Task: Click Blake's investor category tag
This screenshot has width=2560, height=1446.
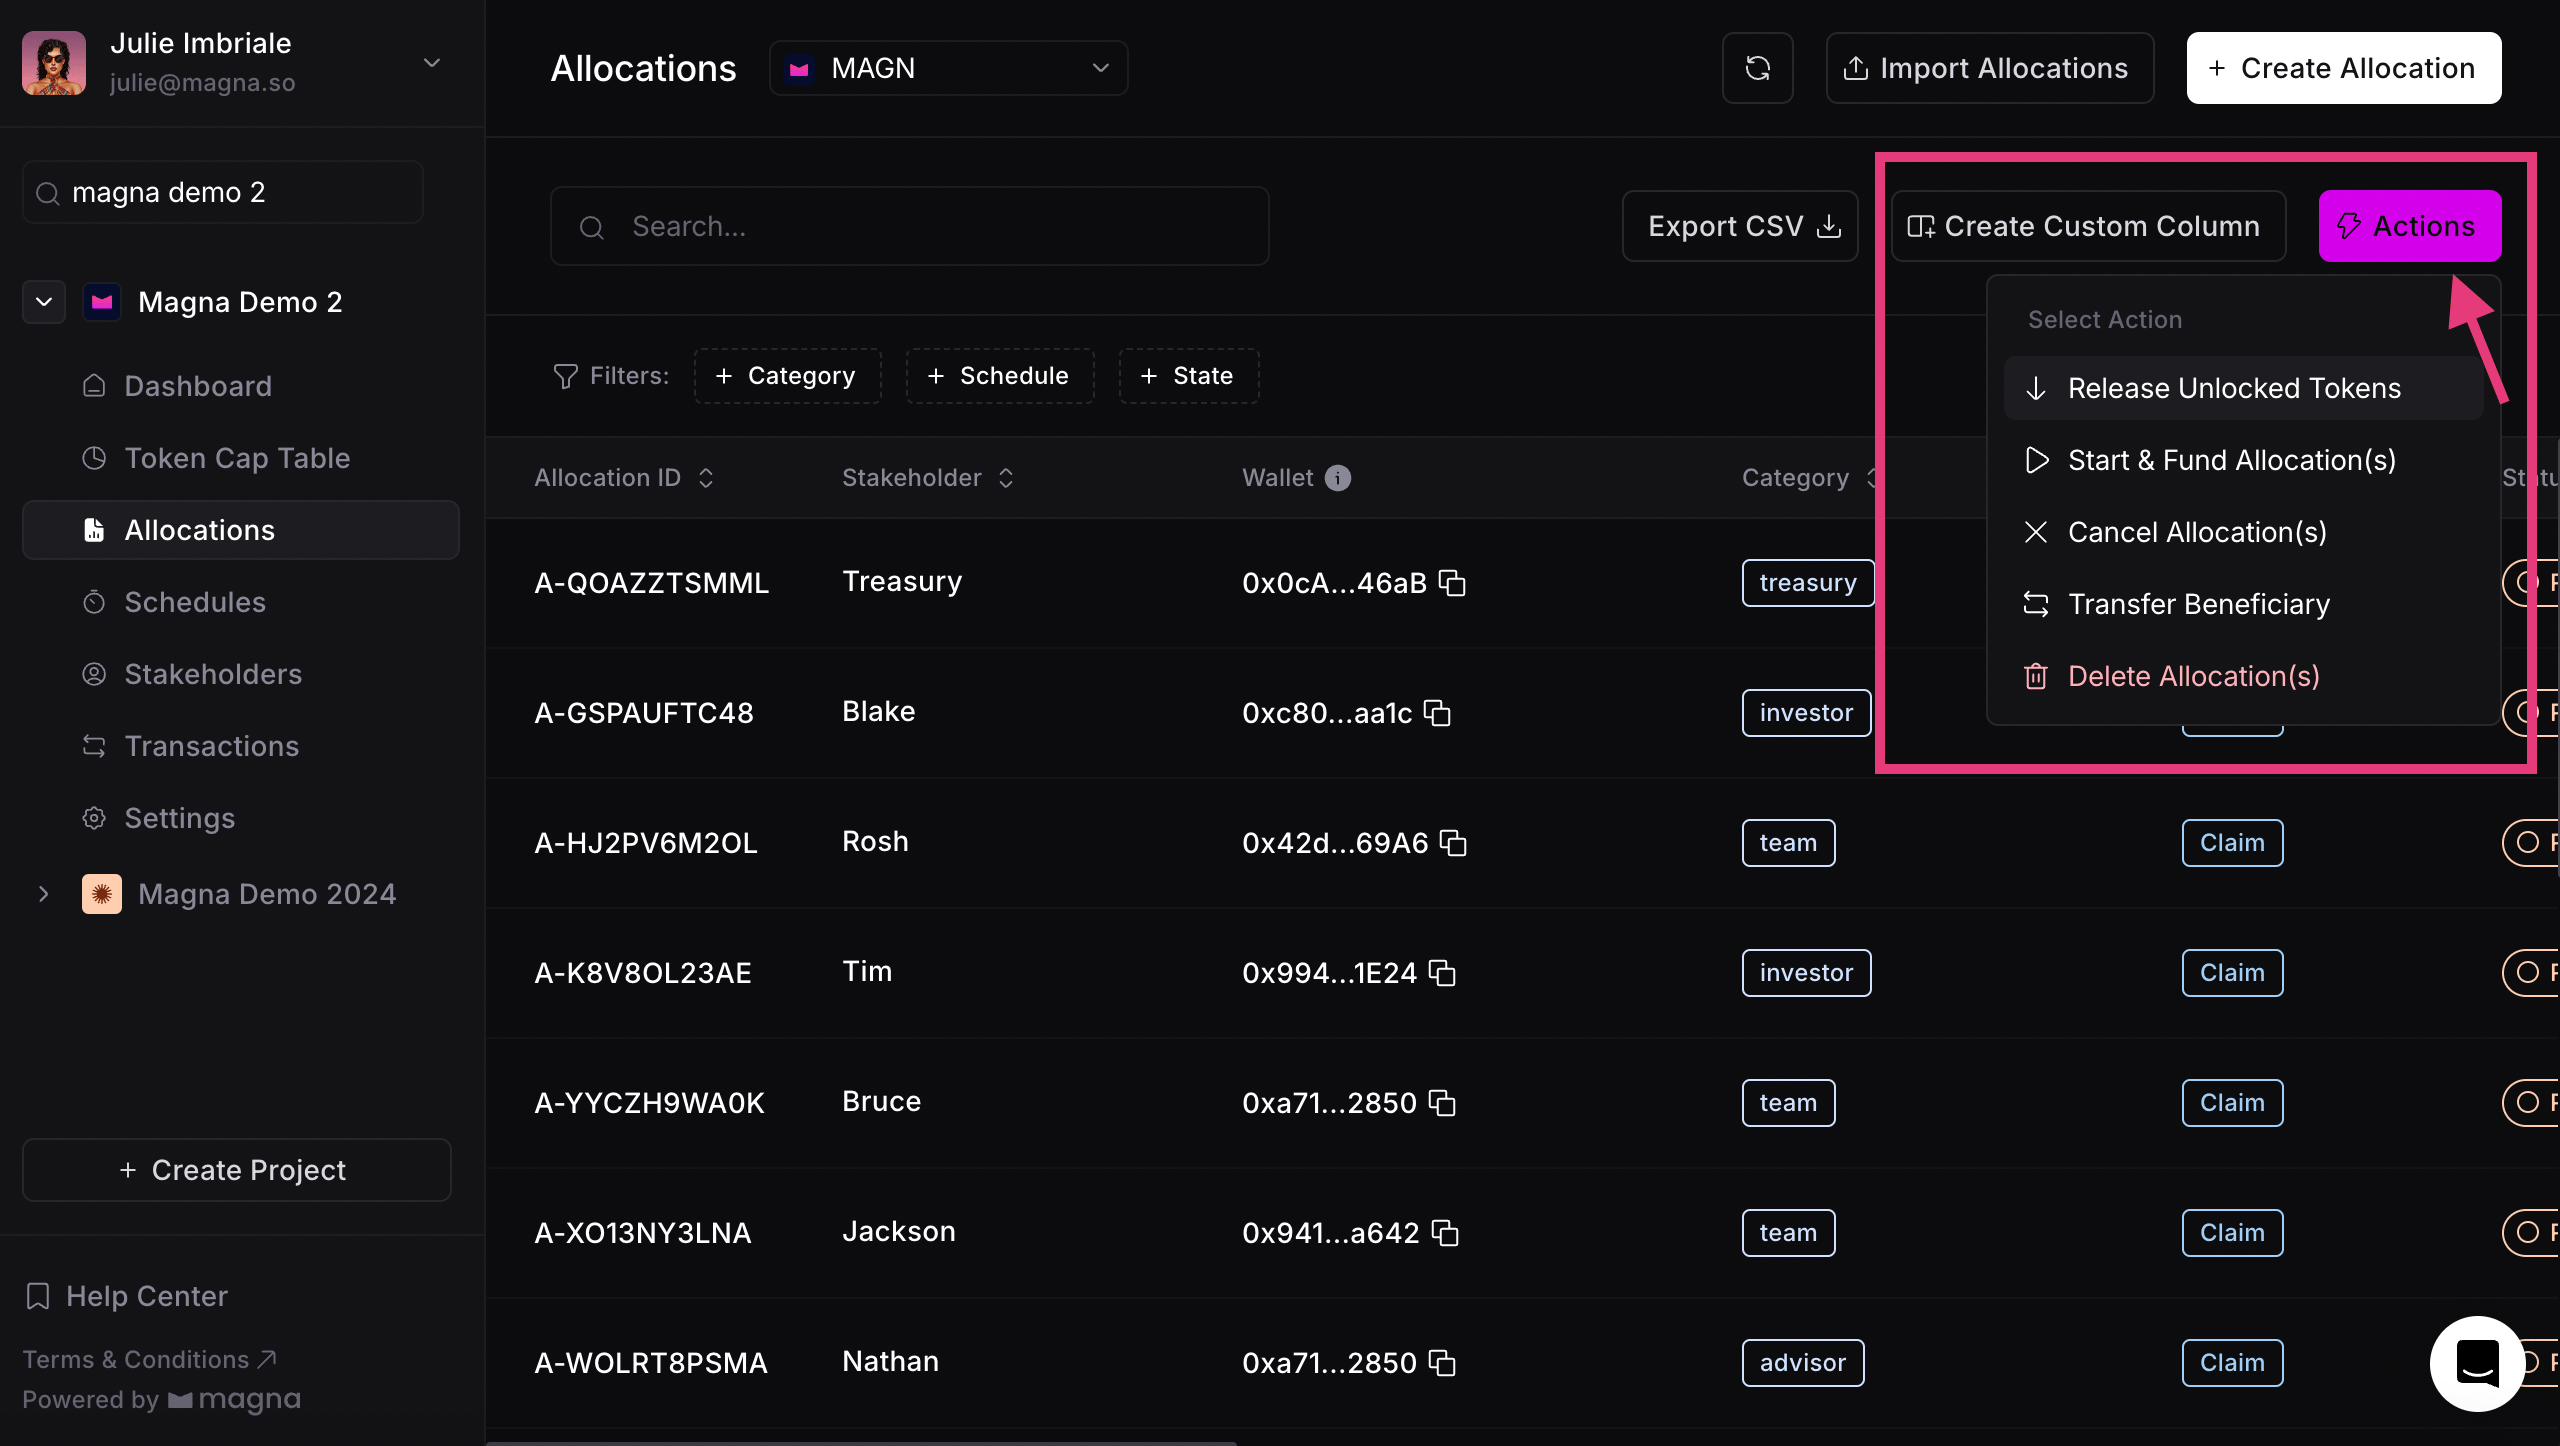Action: click(1806, 713)
